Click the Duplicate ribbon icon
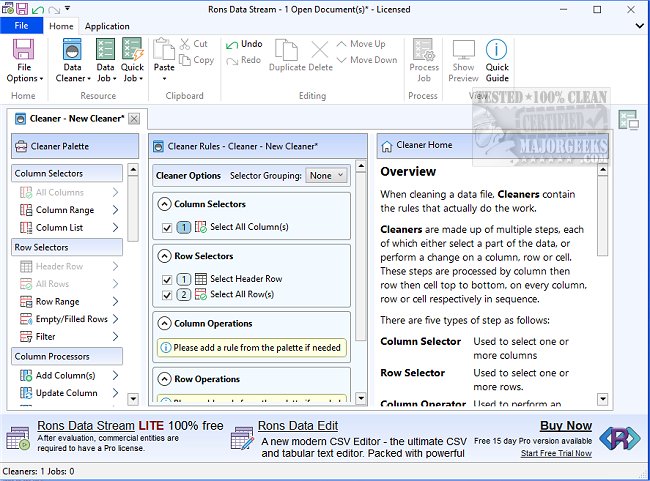Viewport: 650px width, 481px height. tap(287, 50)
